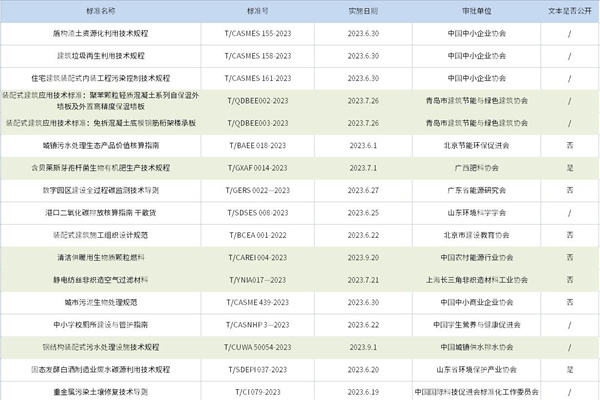Screen dimensions: 600x400
Task: Open 中小学校厕所建设与管护指南 entry
Action: [x=99, y=325]
